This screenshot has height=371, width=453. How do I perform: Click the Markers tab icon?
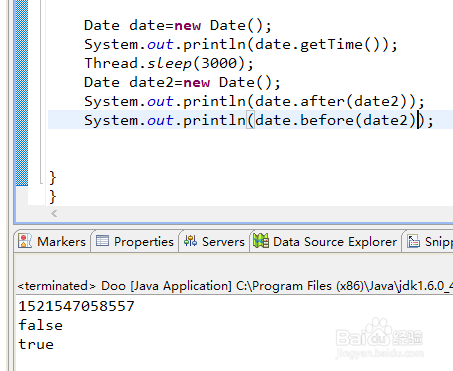tap(25, 241)
